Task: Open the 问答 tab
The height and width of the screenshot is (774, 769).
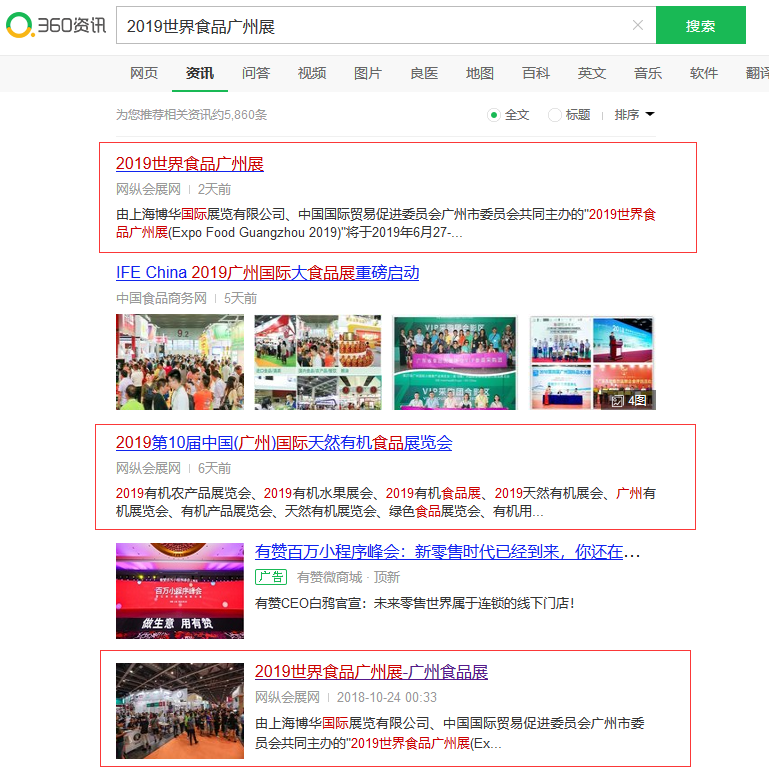Action: pyautogui.click(x=256, y=73)
